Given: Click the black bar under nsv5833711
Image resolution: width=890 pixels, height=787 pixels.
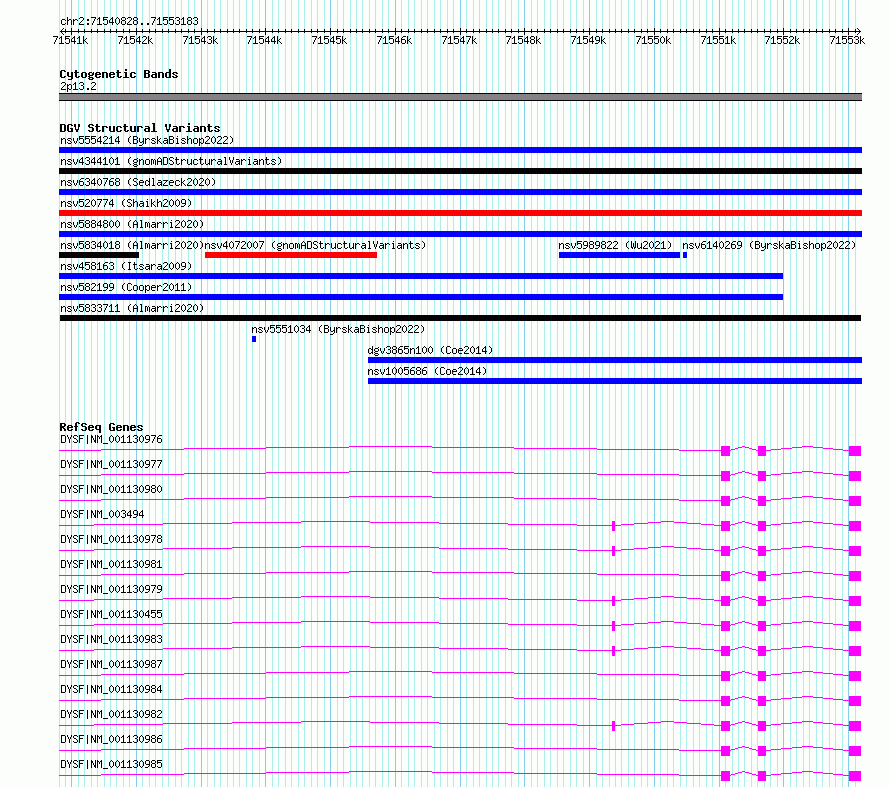Looking at the screenshot, I should click(460, 318).
